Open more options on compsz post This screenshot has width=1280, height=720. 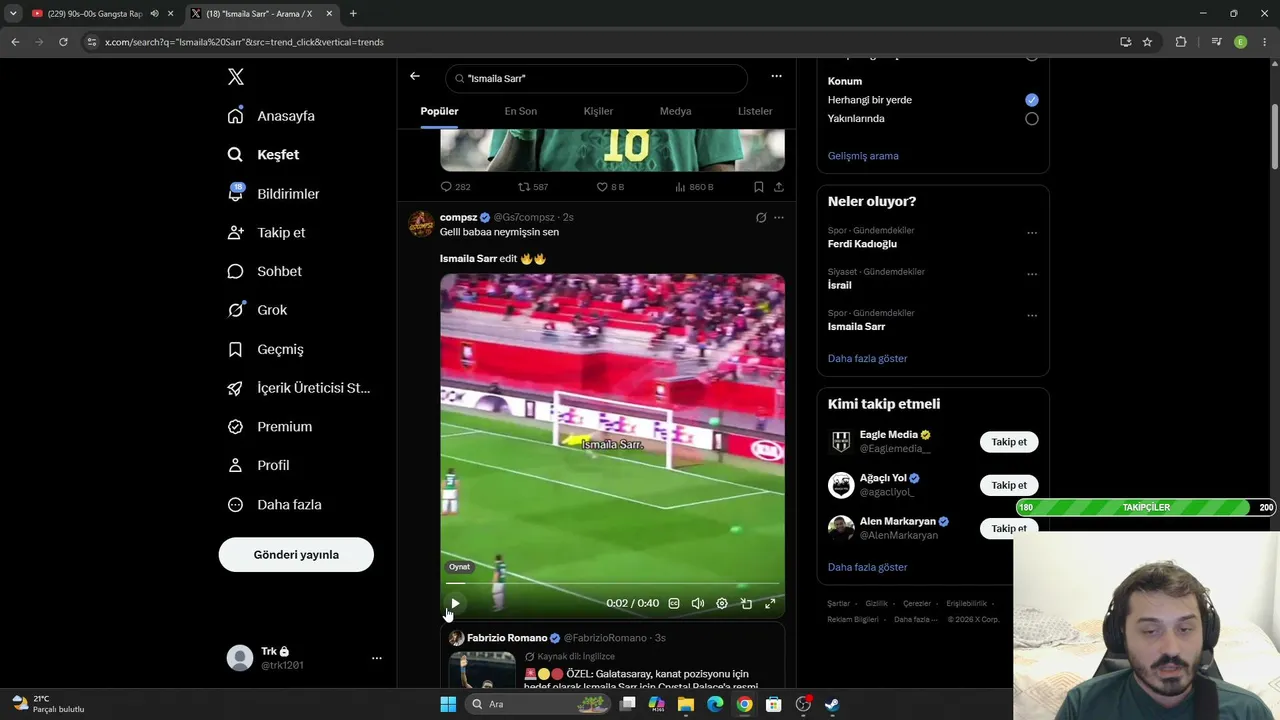click(x=779, y=217)
